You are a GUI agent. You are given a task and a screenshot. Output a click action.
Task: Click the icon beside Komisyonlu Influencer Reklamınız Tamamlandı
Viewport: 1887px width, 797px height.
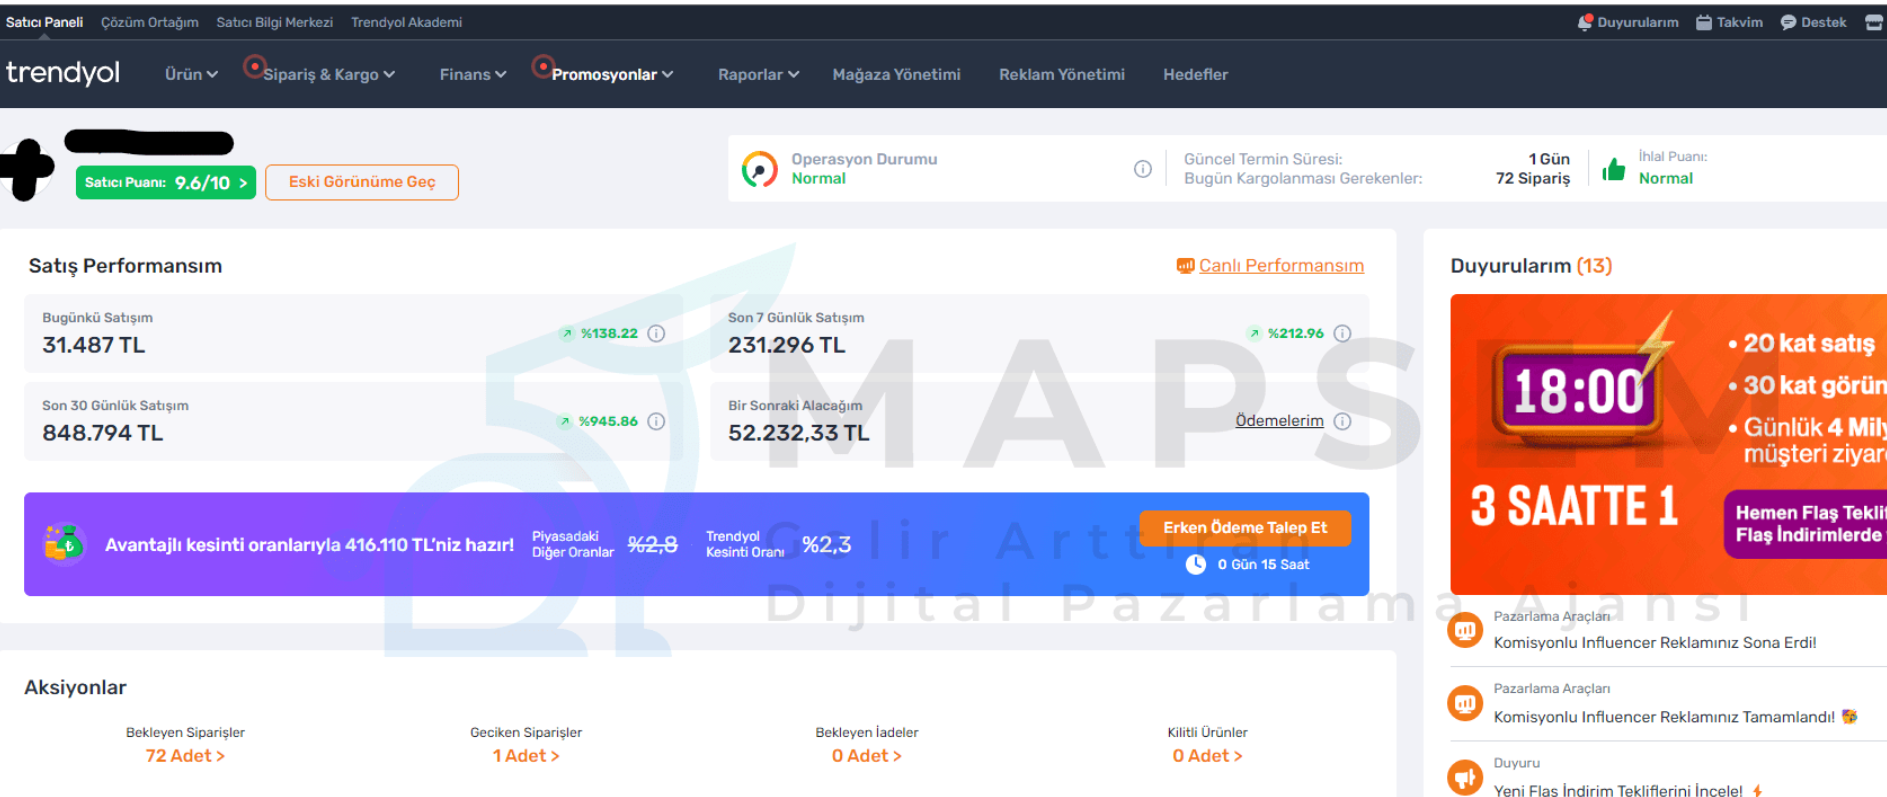click(1465, 703)
